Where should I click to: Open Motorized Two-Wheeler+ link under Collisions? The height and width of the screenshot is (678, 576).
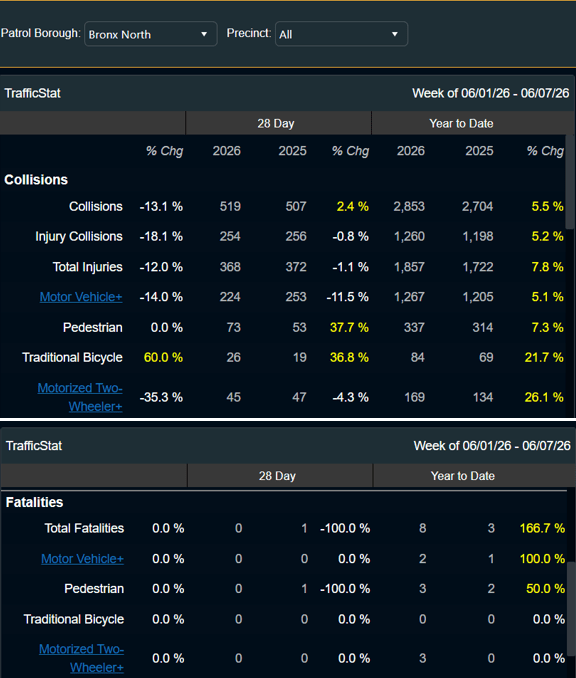click(x=80, y=397)
